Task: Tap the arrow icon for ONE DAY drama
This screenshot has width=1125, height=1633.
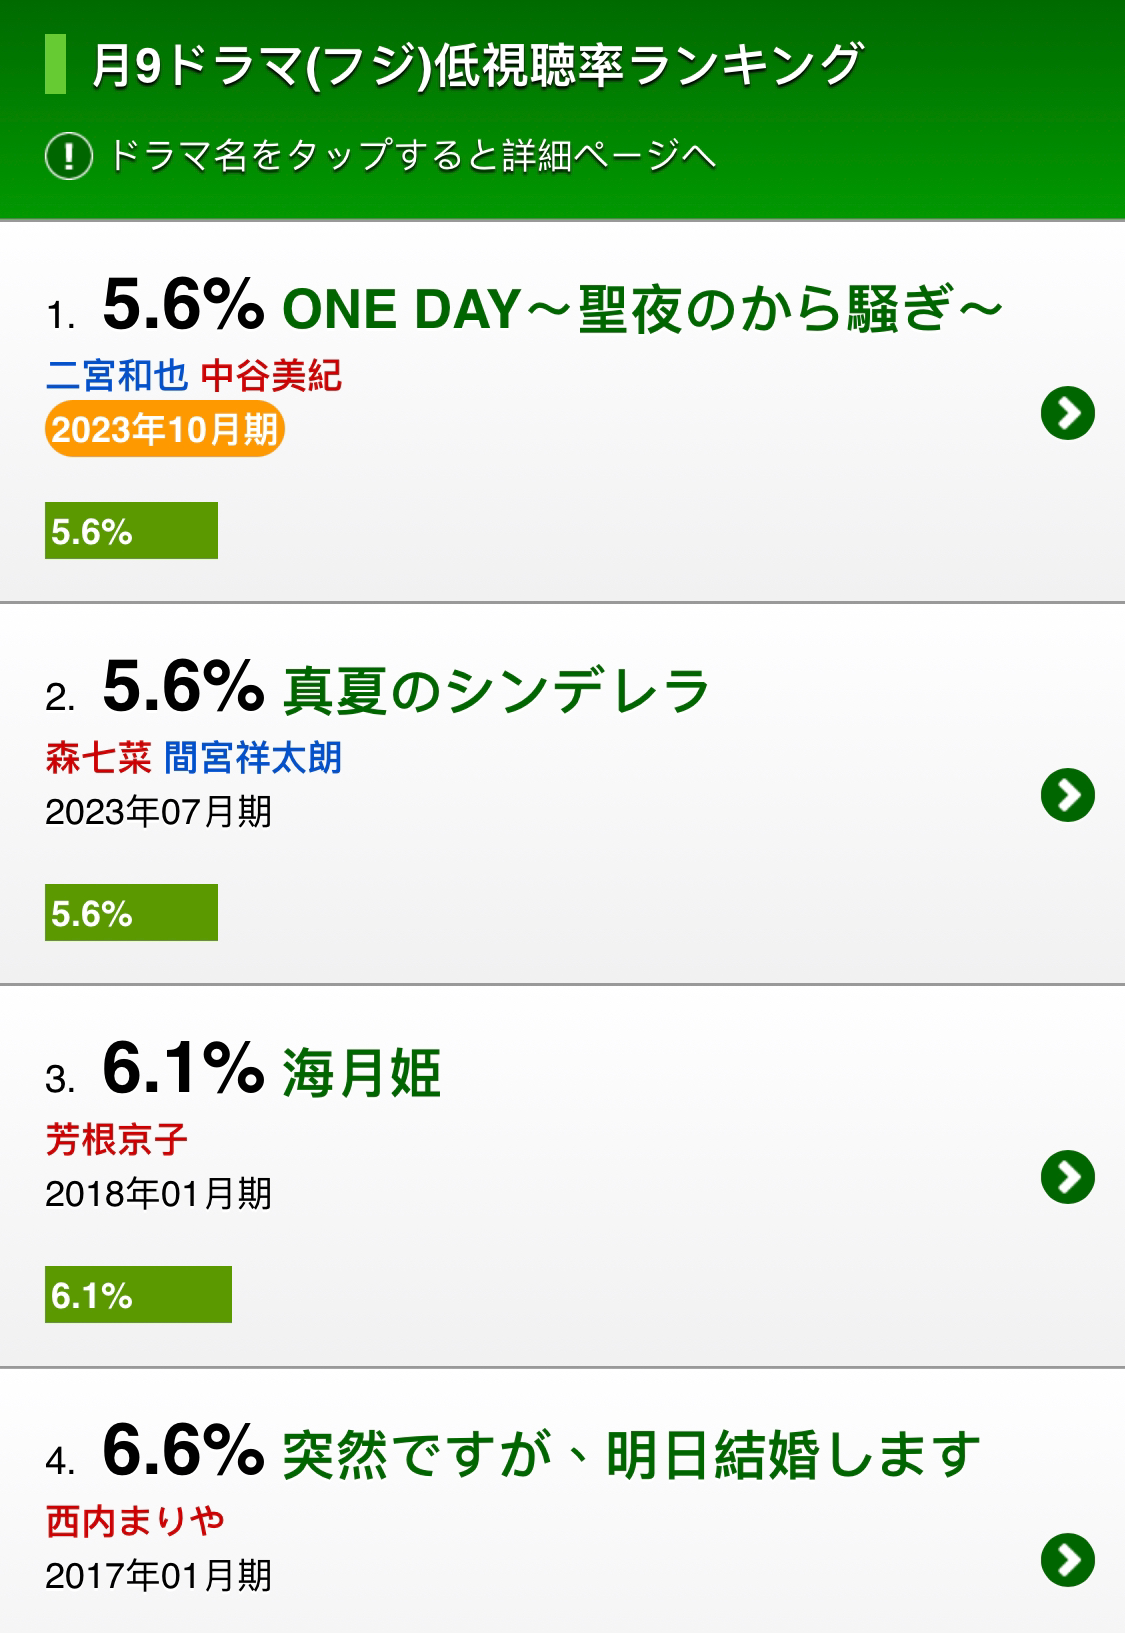Action: pos(1068,413)
